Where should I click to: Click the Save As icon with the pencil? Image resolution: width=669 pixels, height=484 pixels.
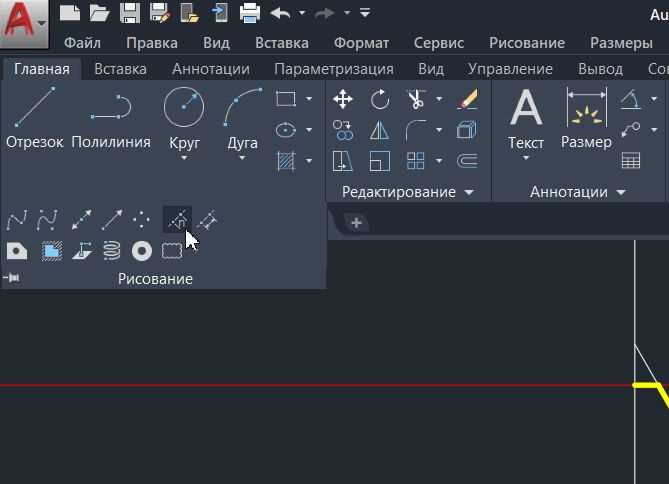pos(160,13)
